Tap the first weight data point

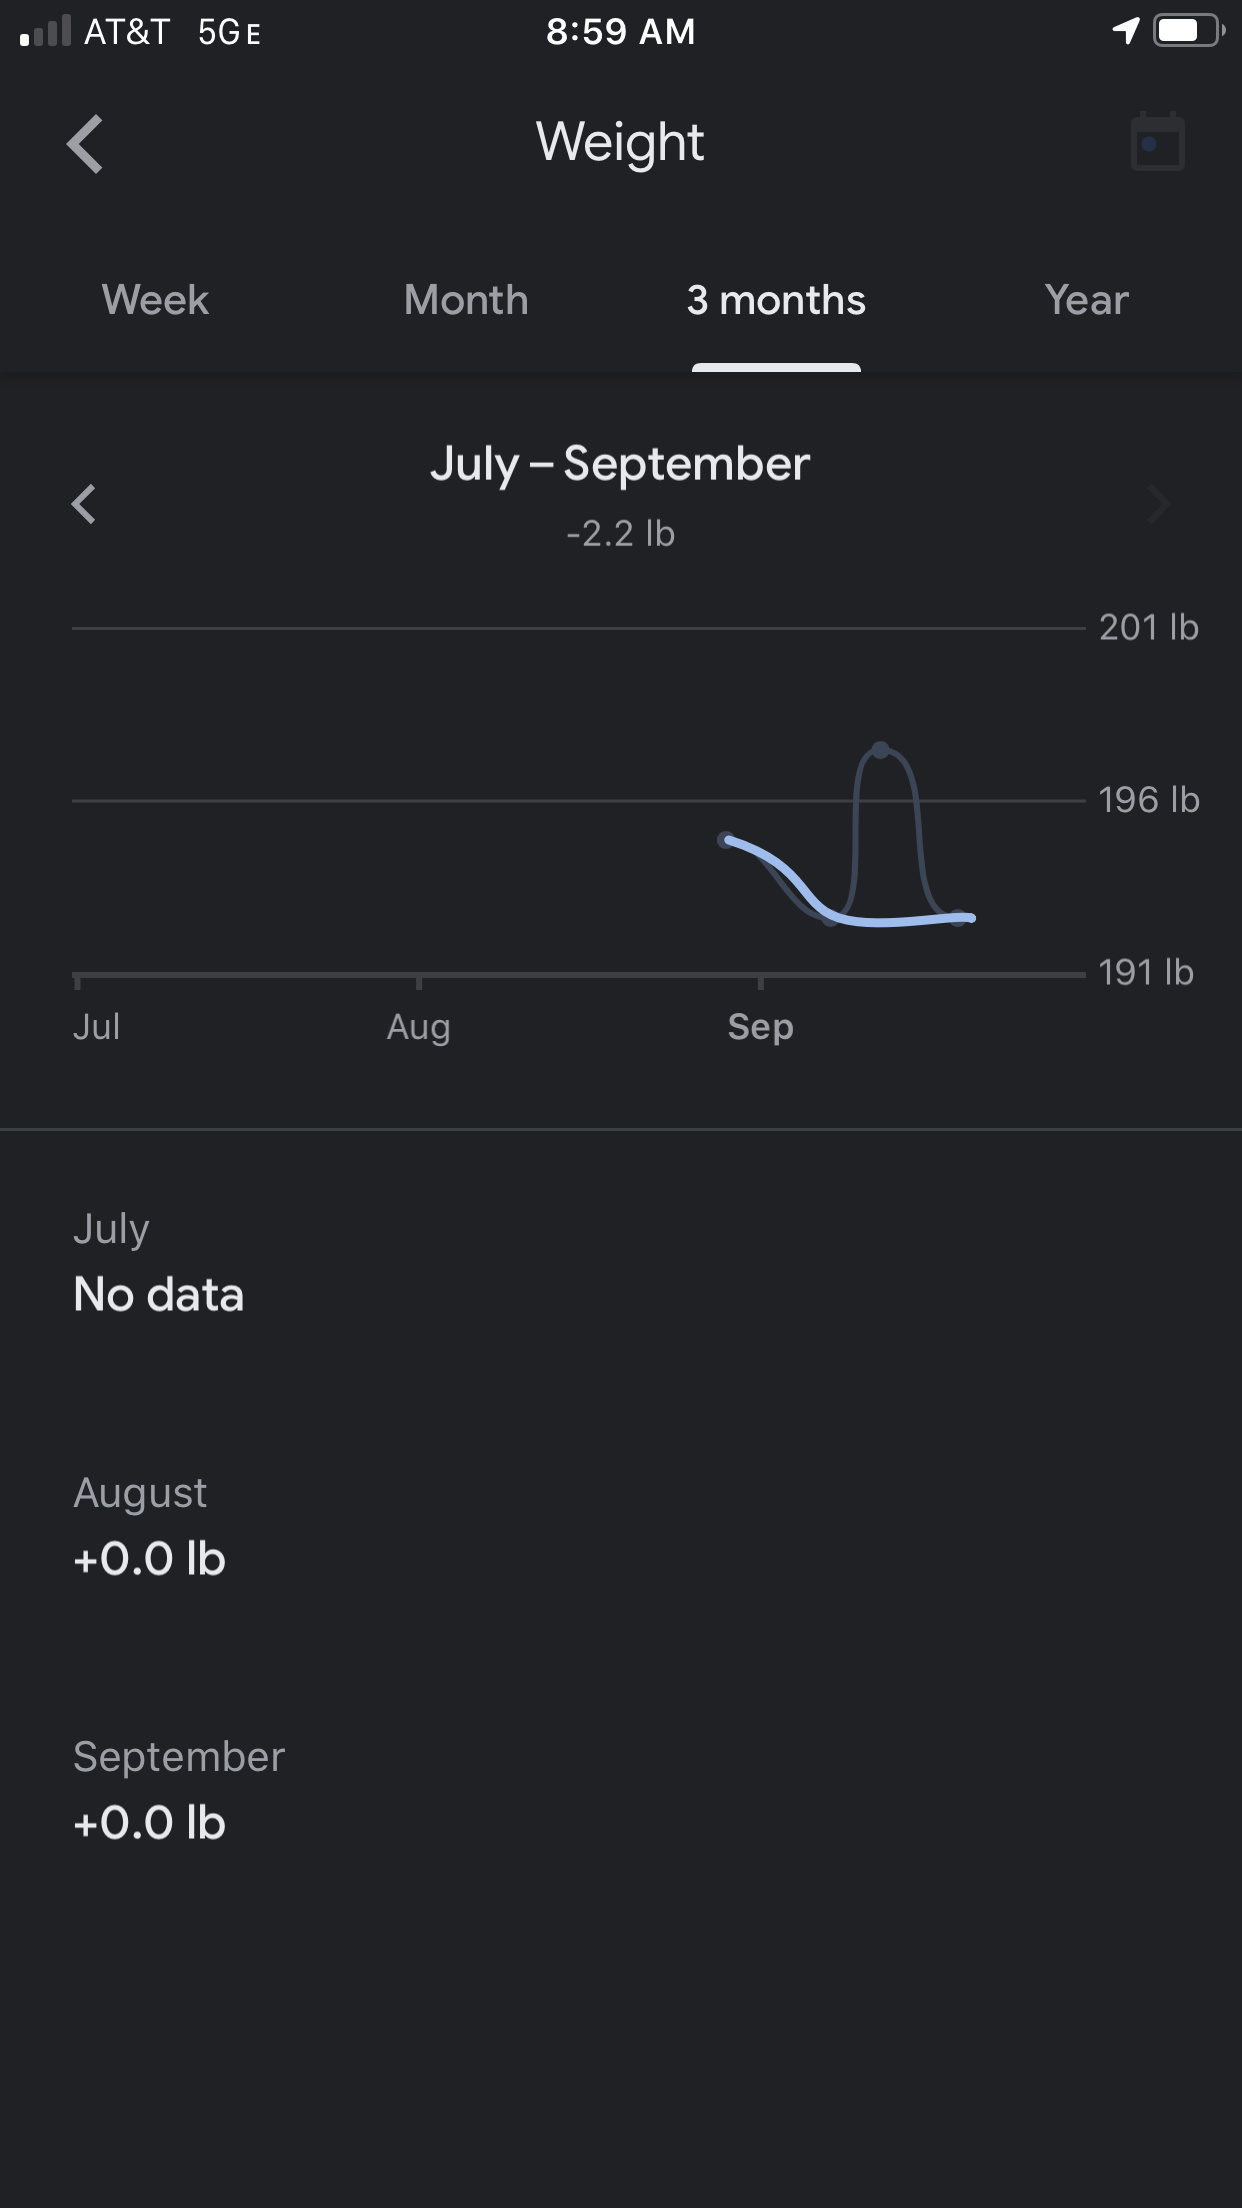click(x=727, y=840)
